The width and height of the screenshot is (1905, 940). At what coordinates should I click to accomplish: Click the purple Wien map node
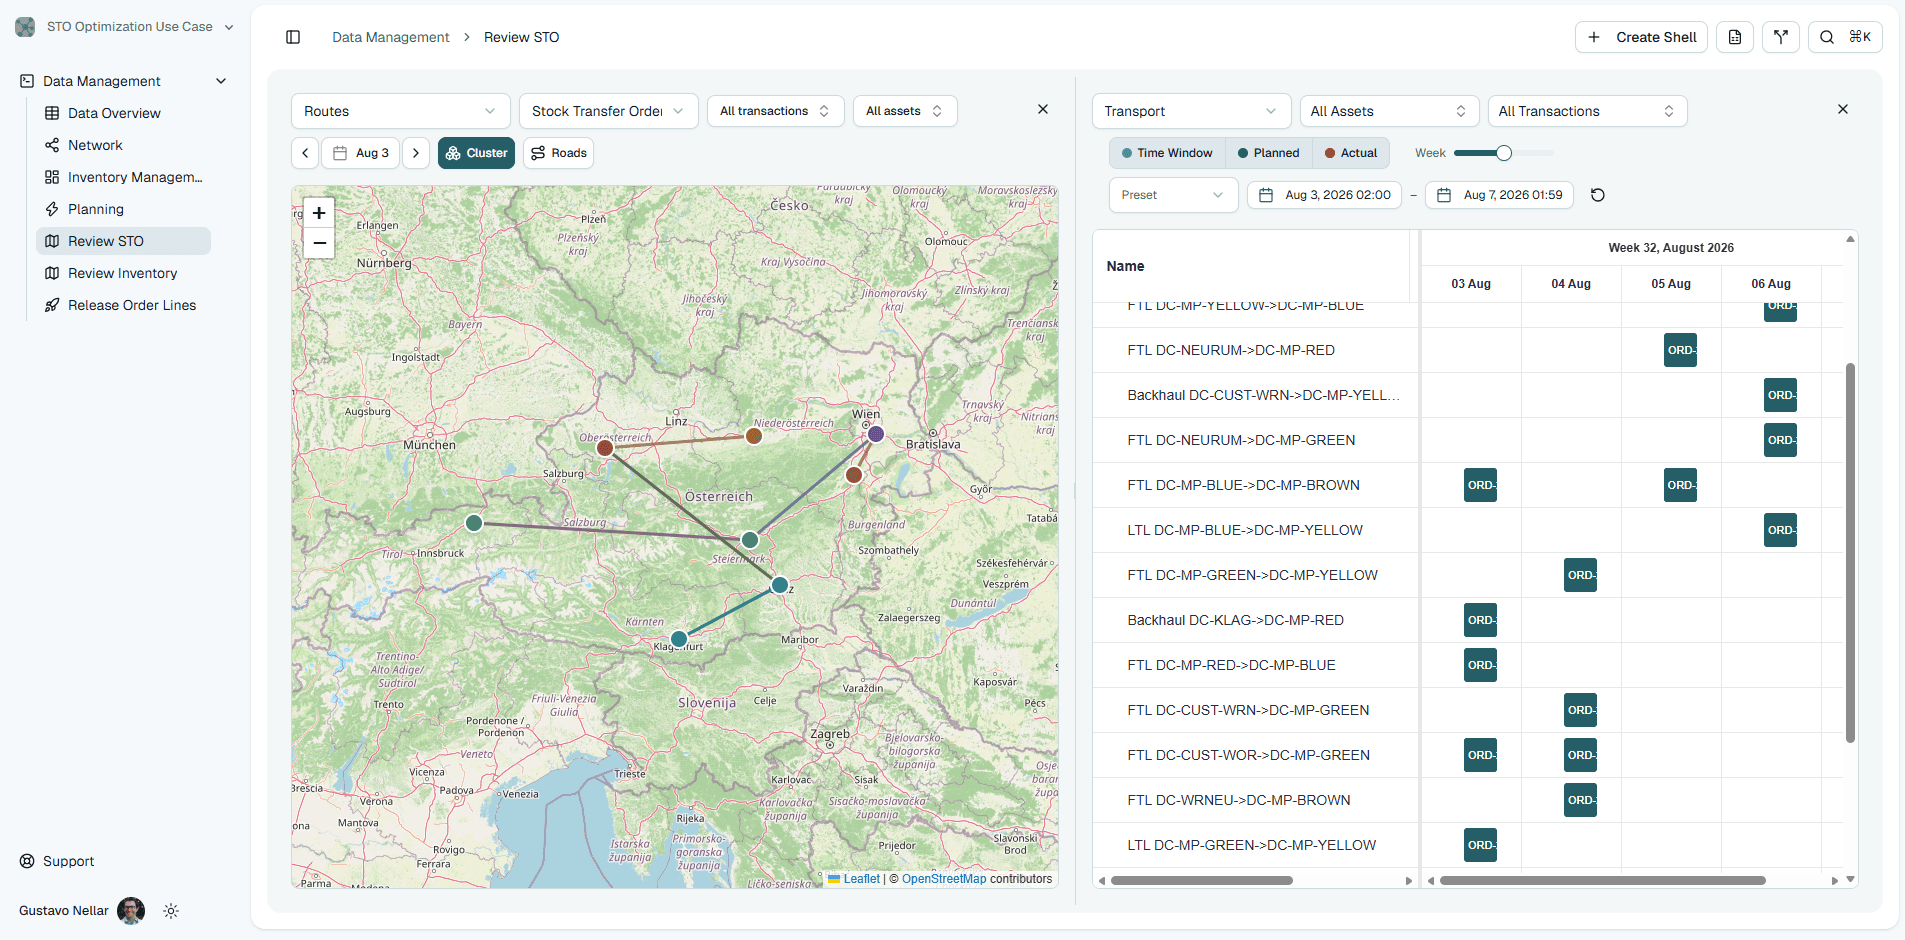coord(876,434)
